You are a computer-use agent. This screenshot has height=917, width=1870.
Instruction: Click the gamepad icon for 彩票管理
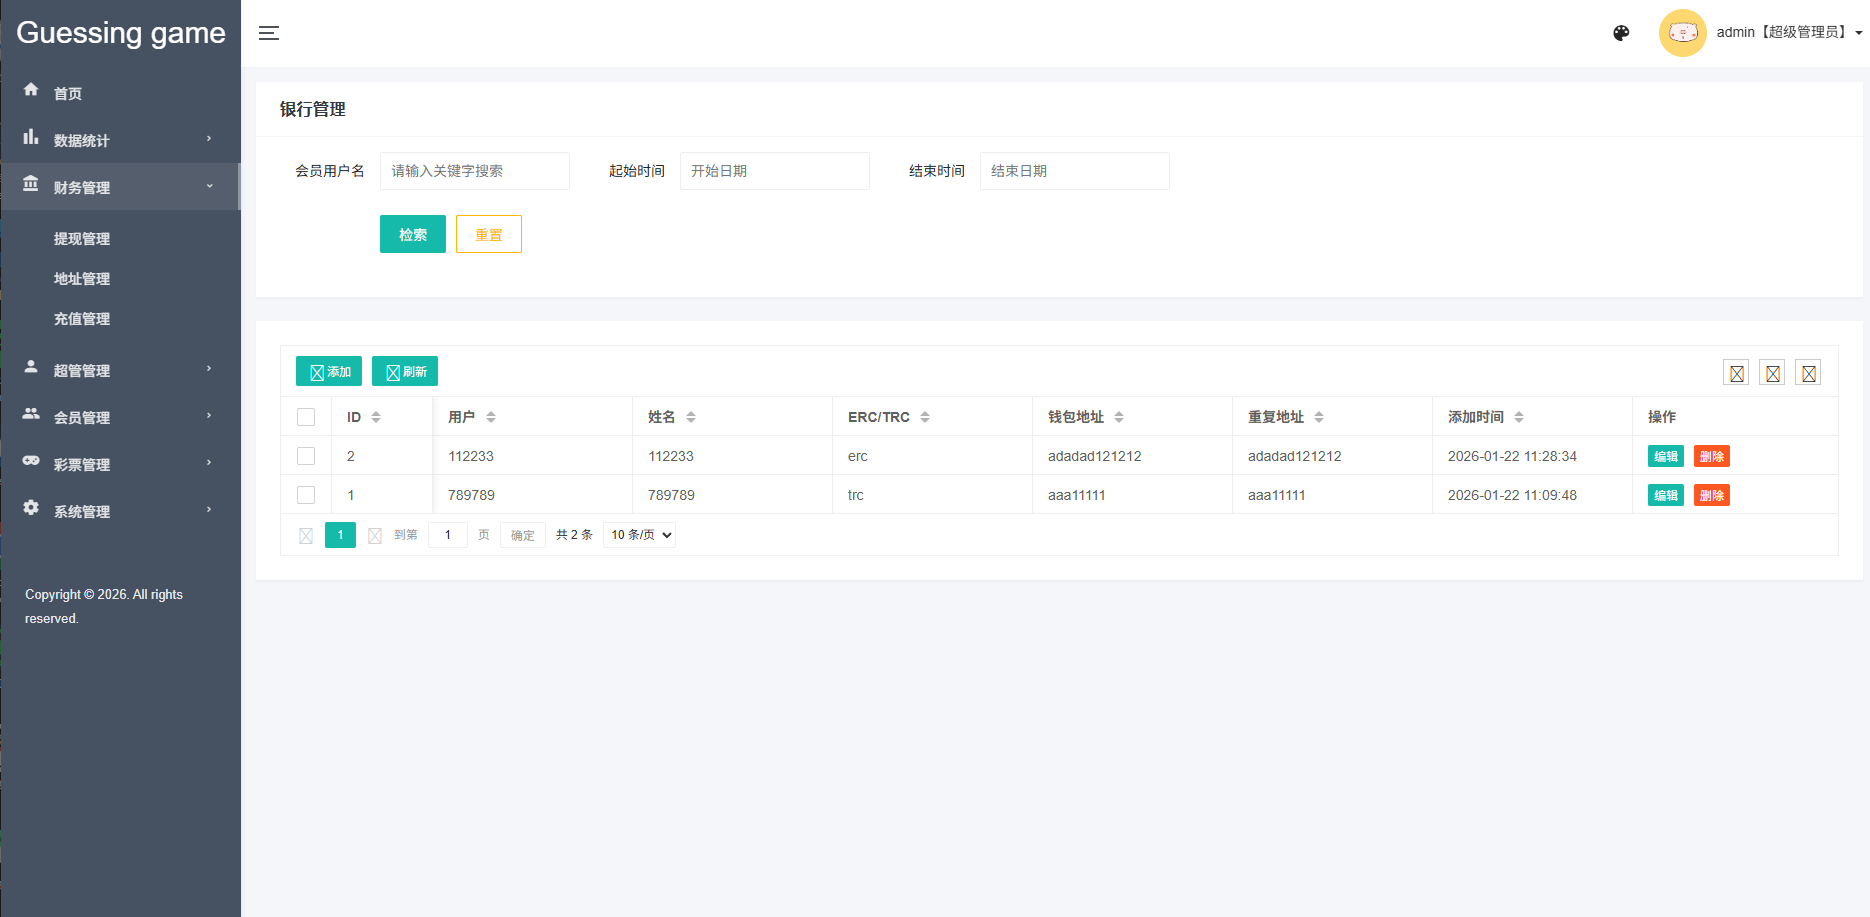[31, 461]
